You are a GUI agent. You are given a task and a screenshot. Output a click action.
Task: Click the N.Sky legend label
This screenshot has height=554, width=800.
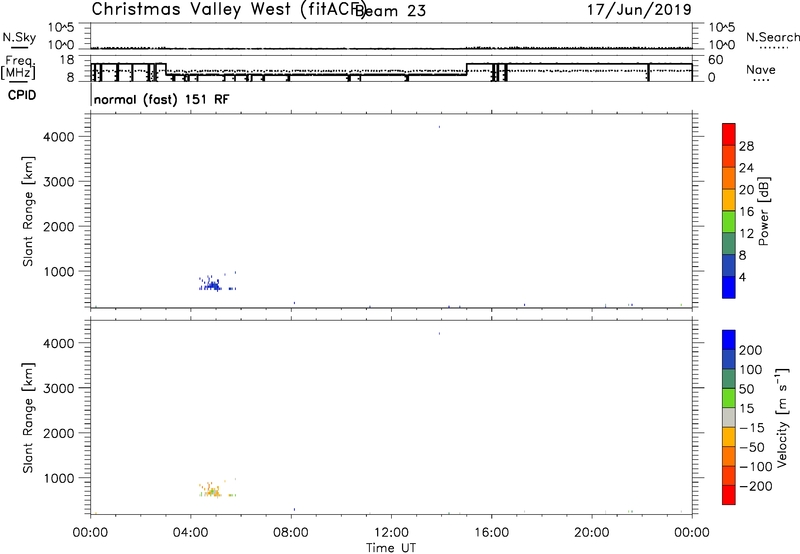click(x=19, y=37)
